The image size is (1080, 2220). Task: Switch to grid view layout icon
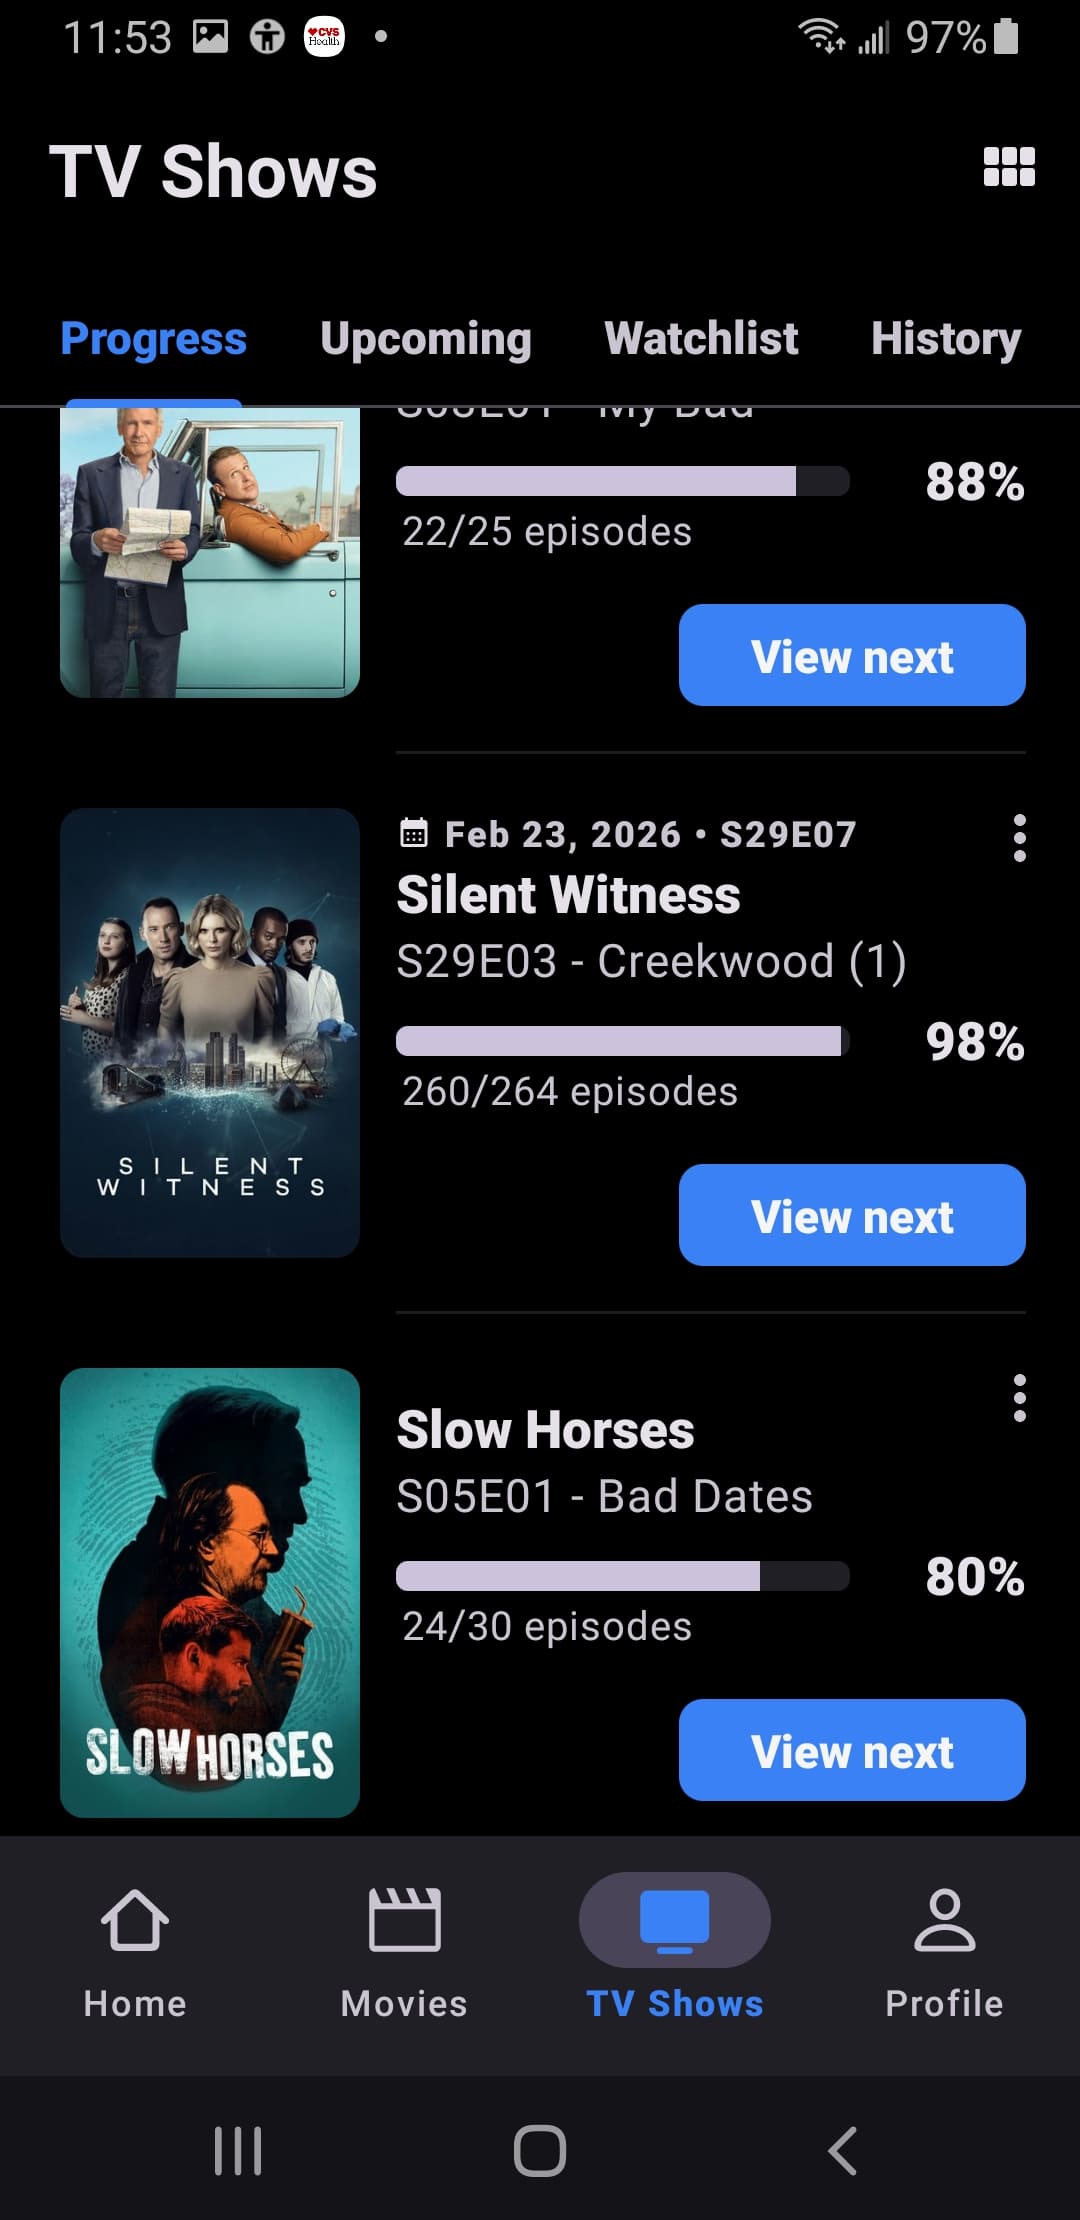(x=1009, y=167)
